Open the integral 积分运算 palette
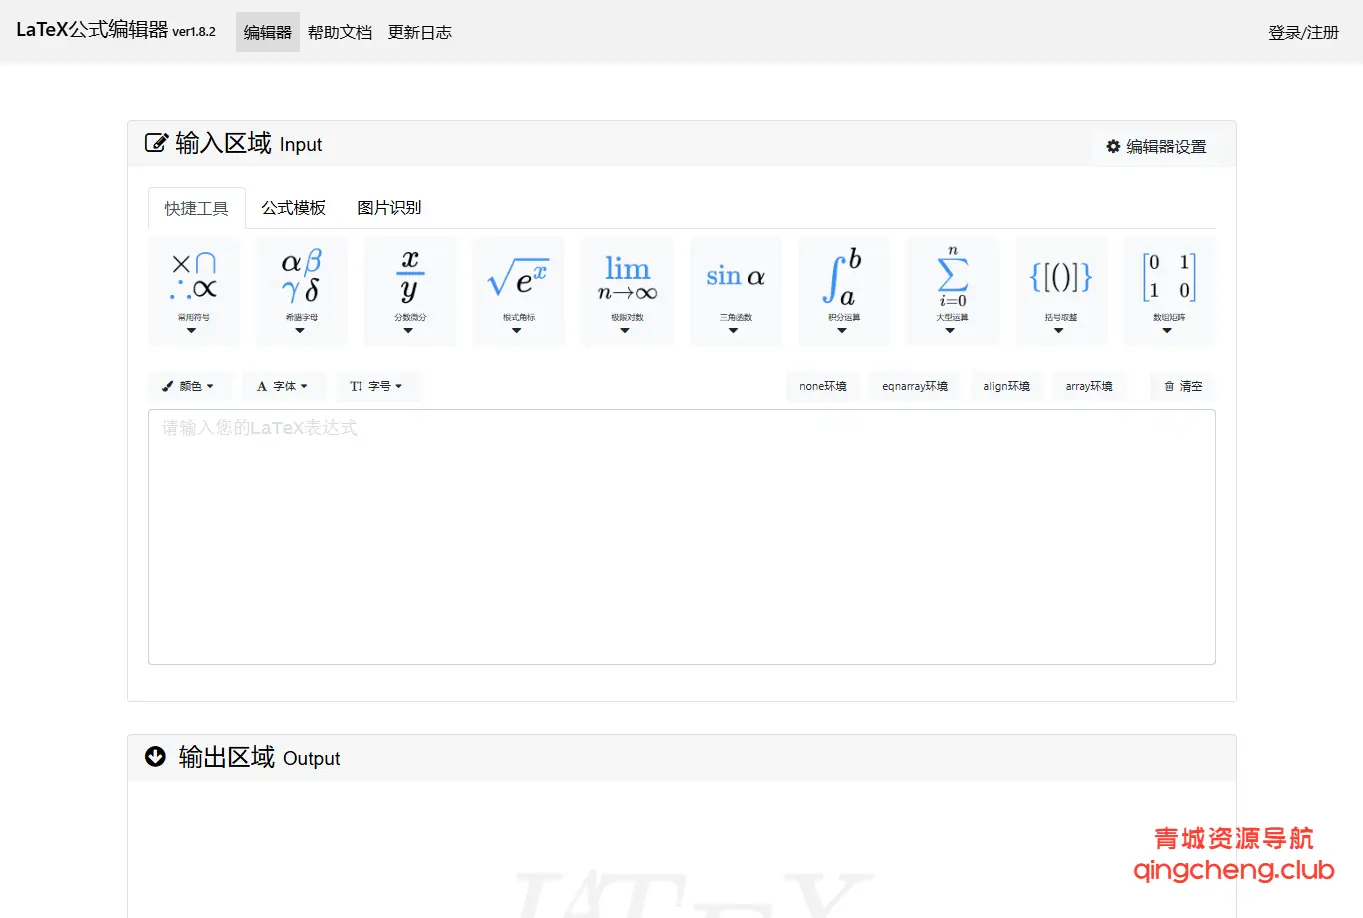The image size is (1363, 918). pyautogui.click(x=843, y=291)
